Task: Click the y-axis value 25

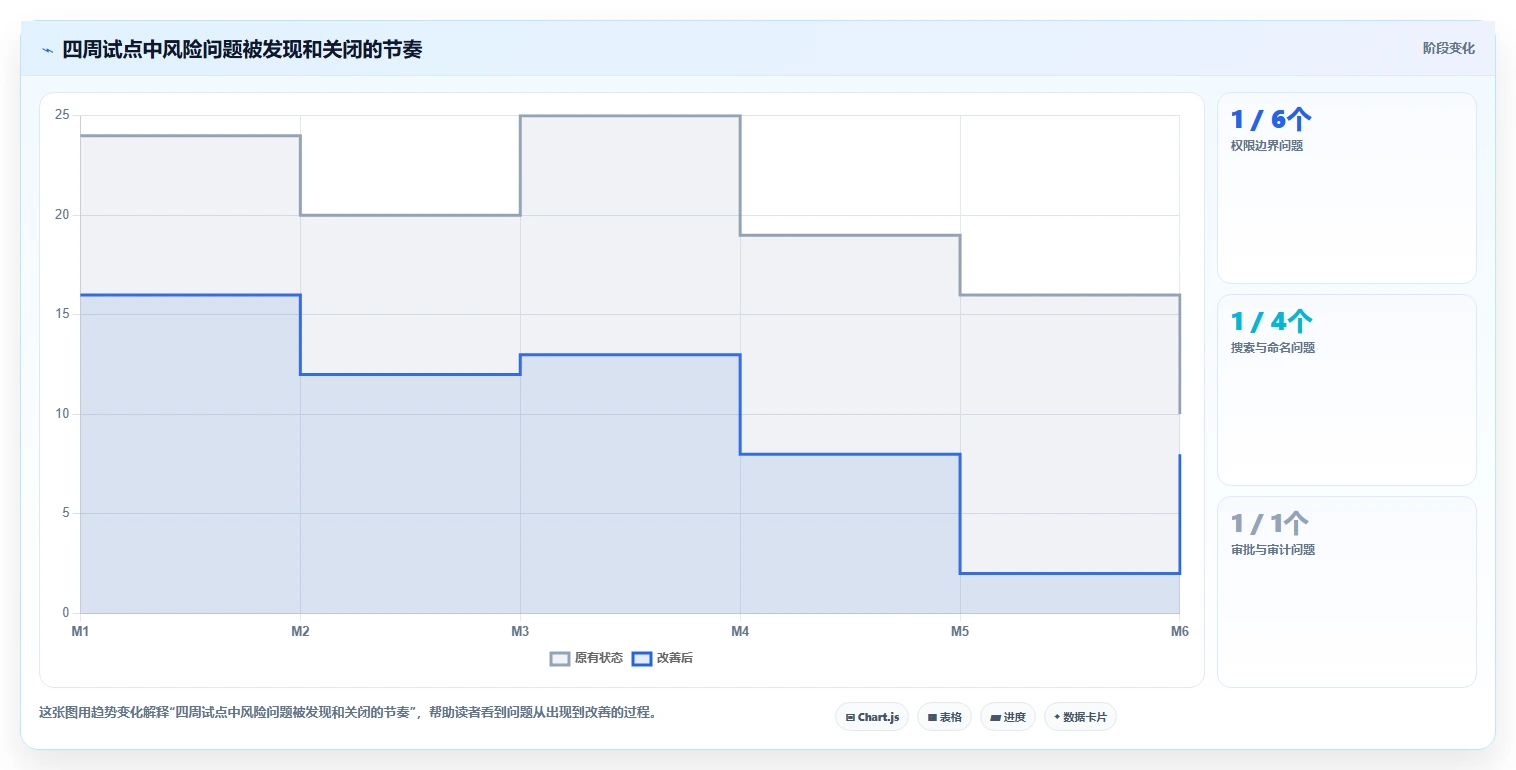Action: [62, 115]
